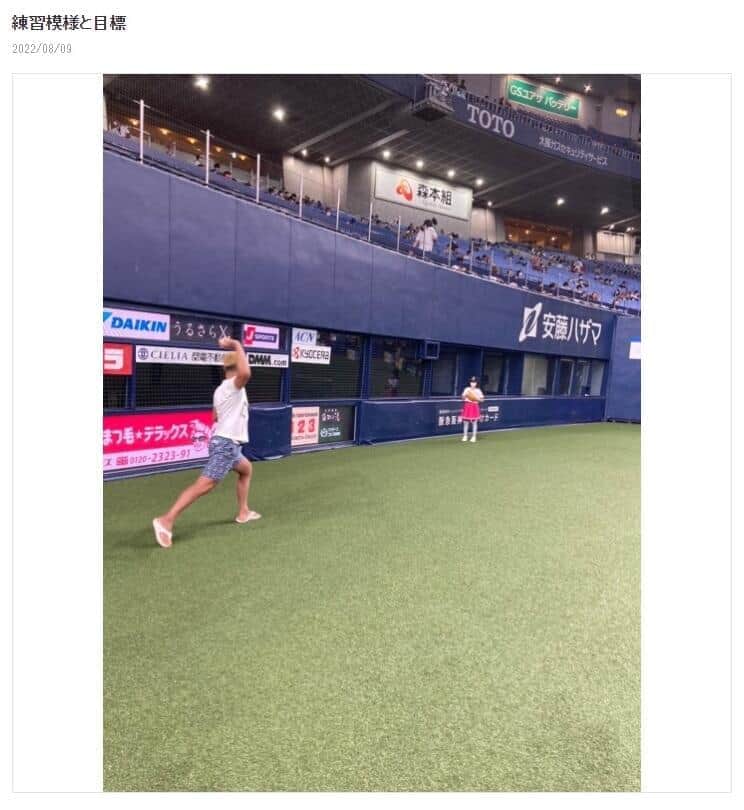This screenshot has height=810, width=744.
Task: Open the post title 練習模様と目標
Action: [x=69, y=23]
